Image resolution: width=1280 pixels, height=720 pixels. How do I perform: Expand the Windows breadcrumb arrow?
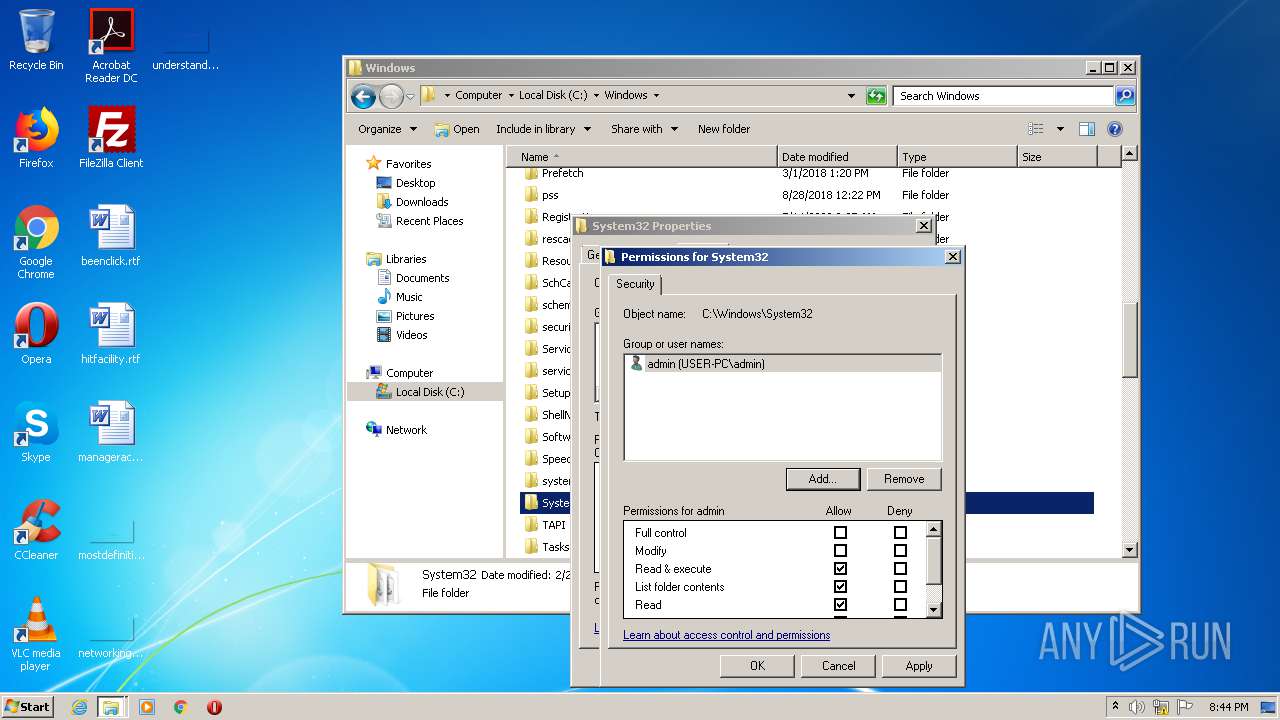coord(656,96)
